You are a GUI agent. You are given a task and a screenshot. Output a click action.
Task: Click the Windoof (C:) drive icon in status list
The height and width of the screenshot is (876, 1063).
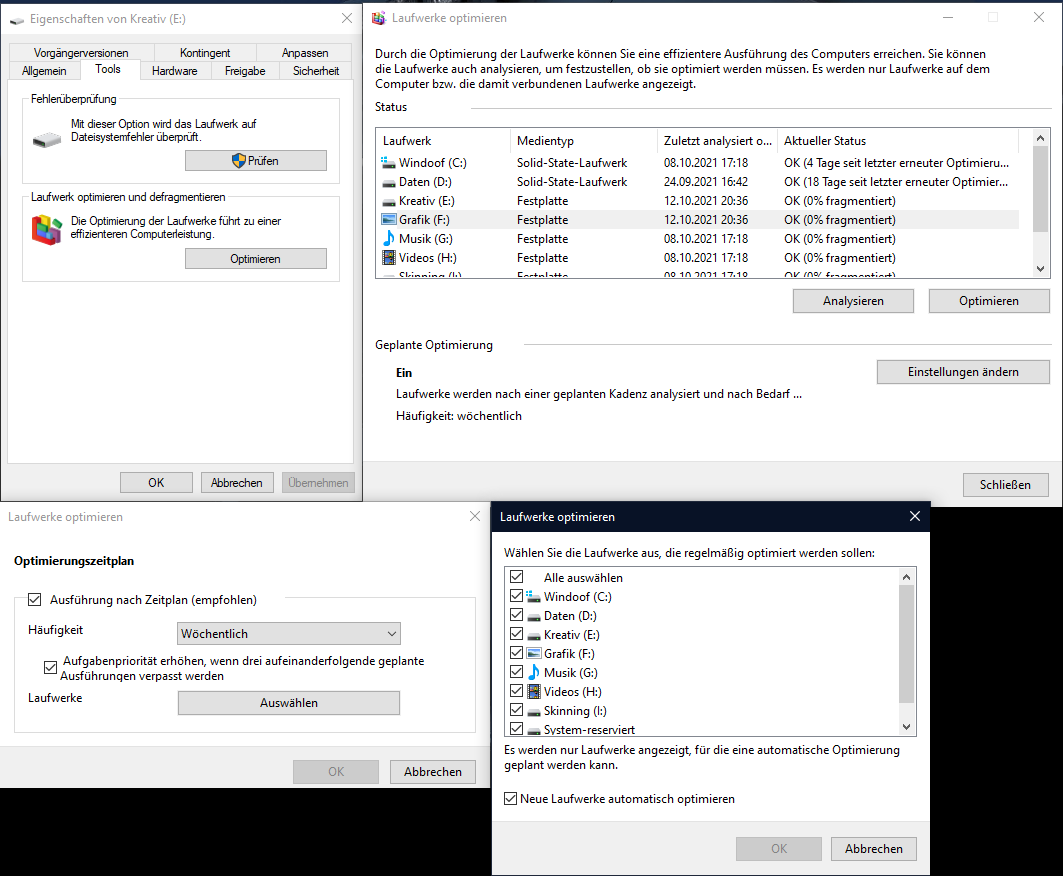tap(389, 163)
